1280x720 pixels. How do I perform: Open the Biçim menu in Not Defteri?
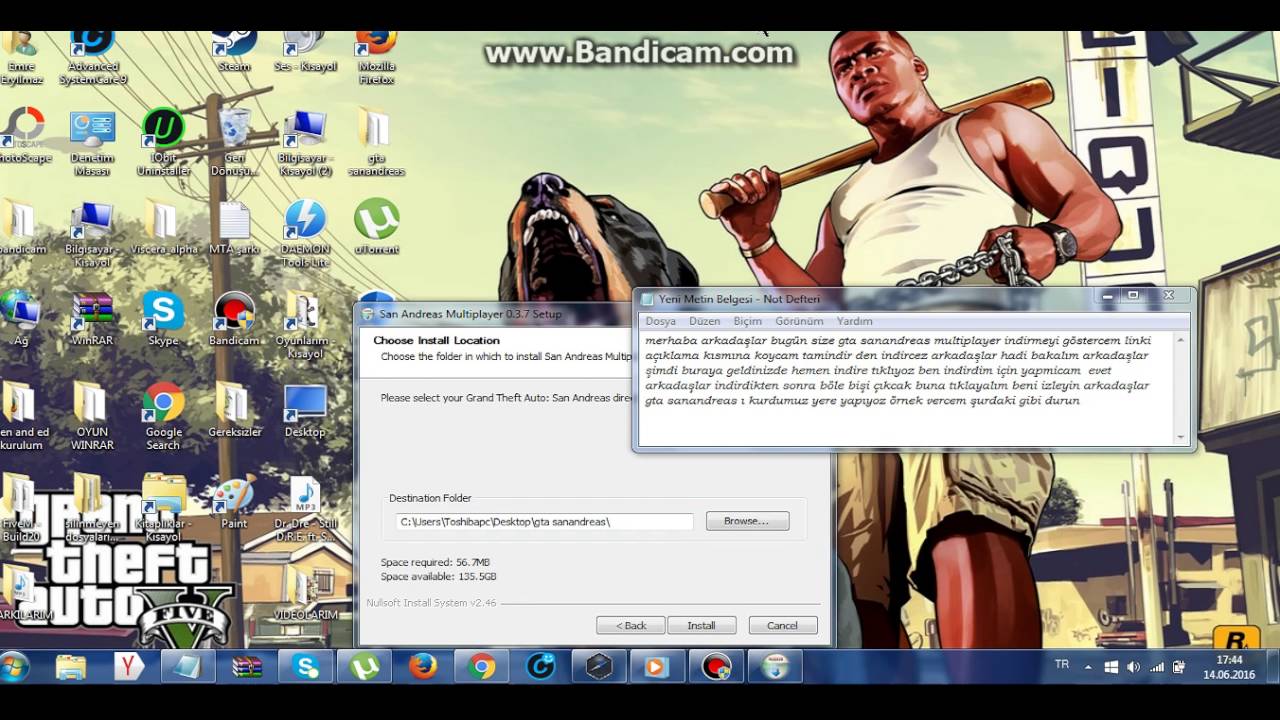747,321
